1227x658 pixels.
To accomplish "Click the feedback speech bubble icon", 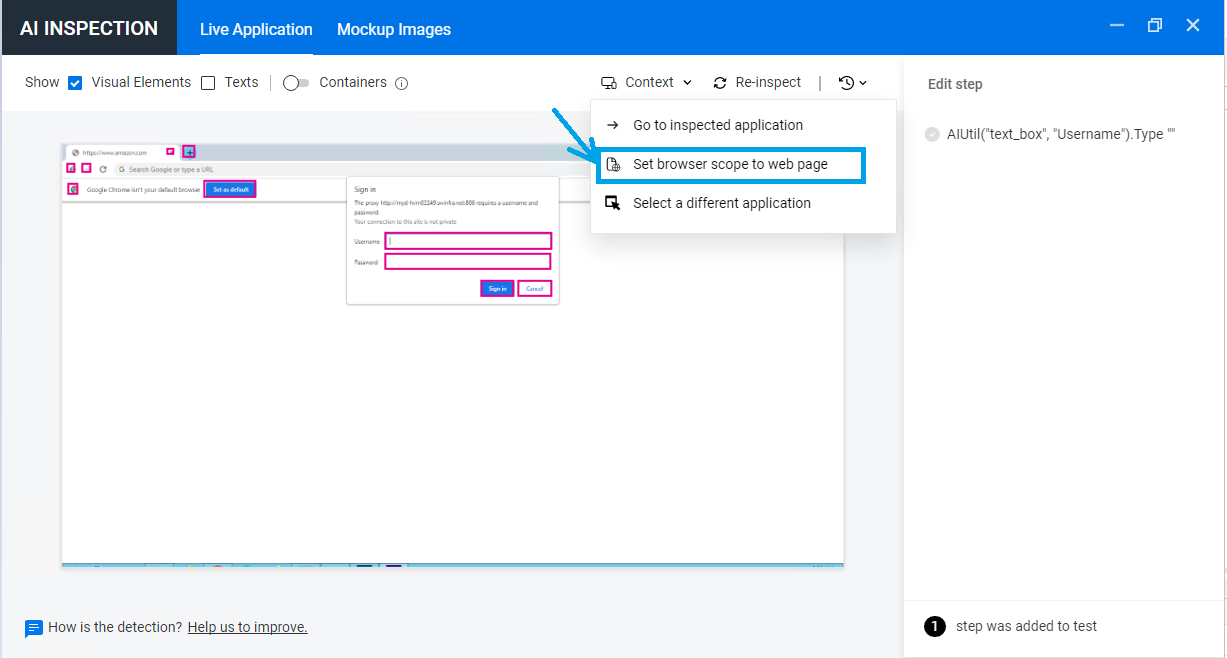I will (x=33, y=627).
